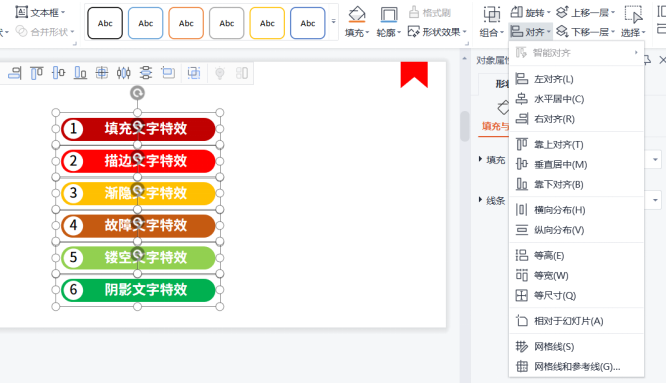Select the 描边文字特效 shape
The height and width of the screenshot is (384, 667).
pos(138,161)
